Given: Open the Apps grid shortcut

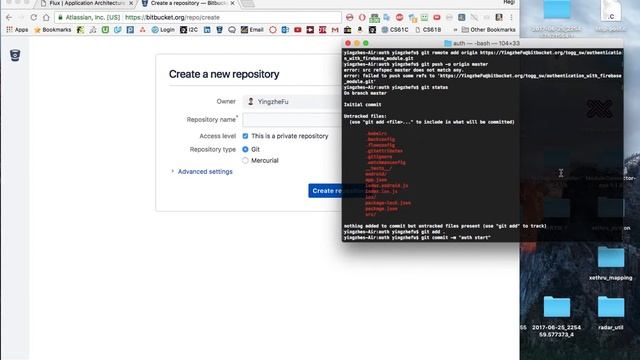Looking at the screenshot, I should (x=17, y=30).
